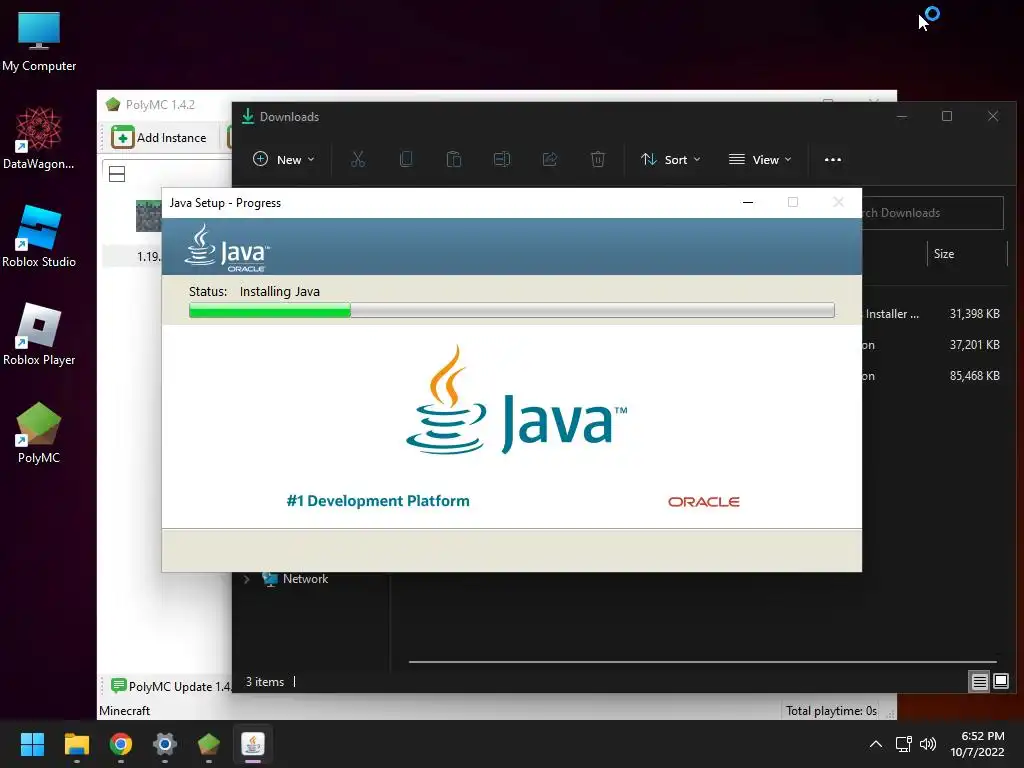This screenshot has width=1024, height=768.
Task: Click Add Instance in PolyMC window
Action: click(x=159, y=138)
